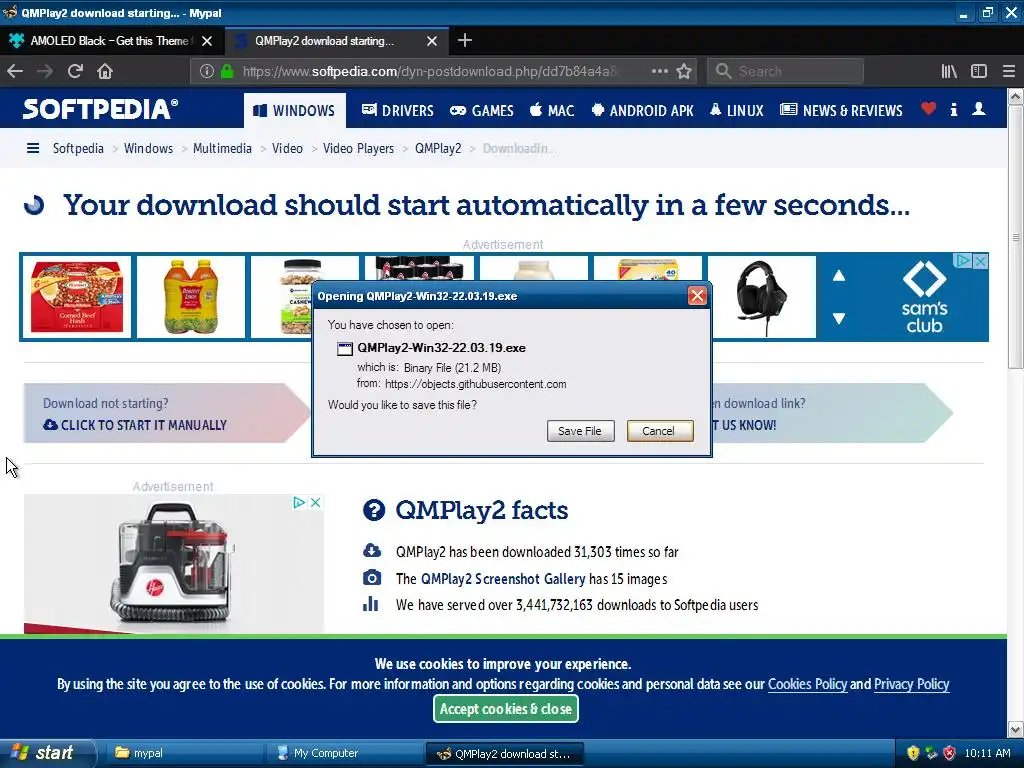Click the Sam's Club logo ad
Screen dimensions: 1024x768
[x=924, y=297]
